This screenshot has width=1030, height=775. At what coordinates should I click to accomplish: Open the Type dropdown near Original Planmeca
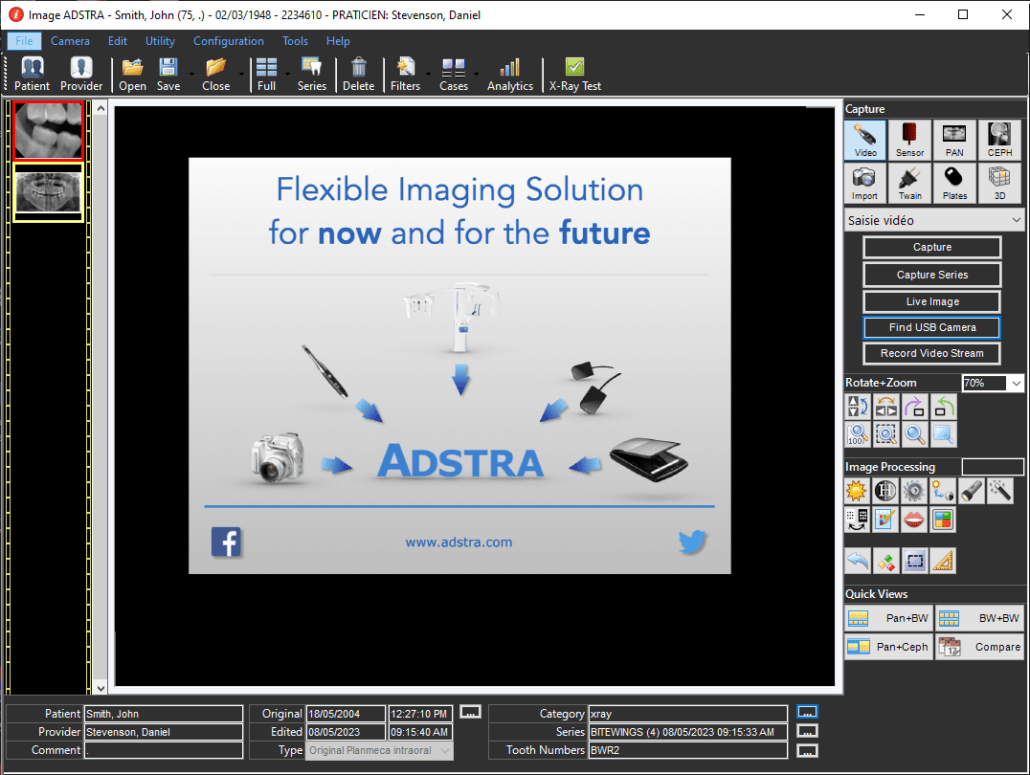pos(447,750)
